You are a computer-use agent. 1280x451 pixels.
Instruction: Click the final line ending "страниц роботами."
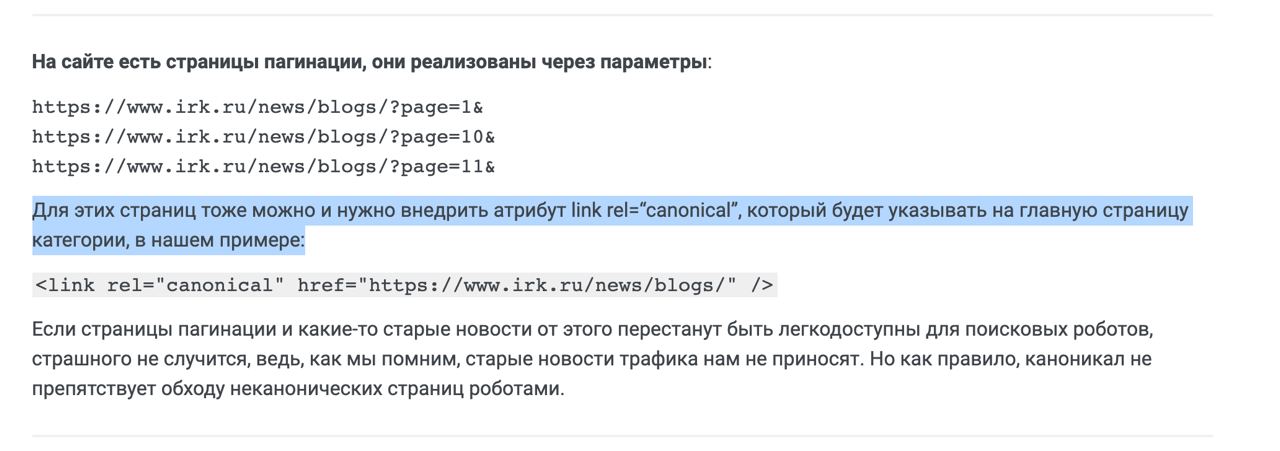point(298,389)
